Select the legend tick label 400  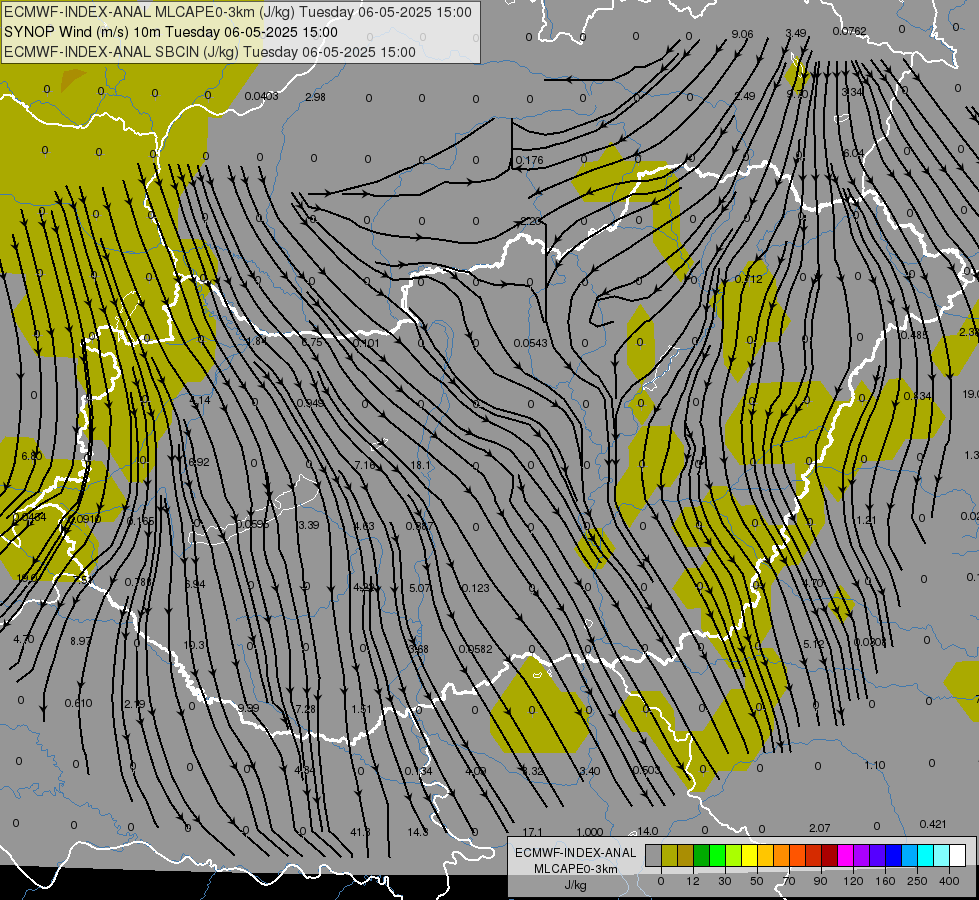949,881
